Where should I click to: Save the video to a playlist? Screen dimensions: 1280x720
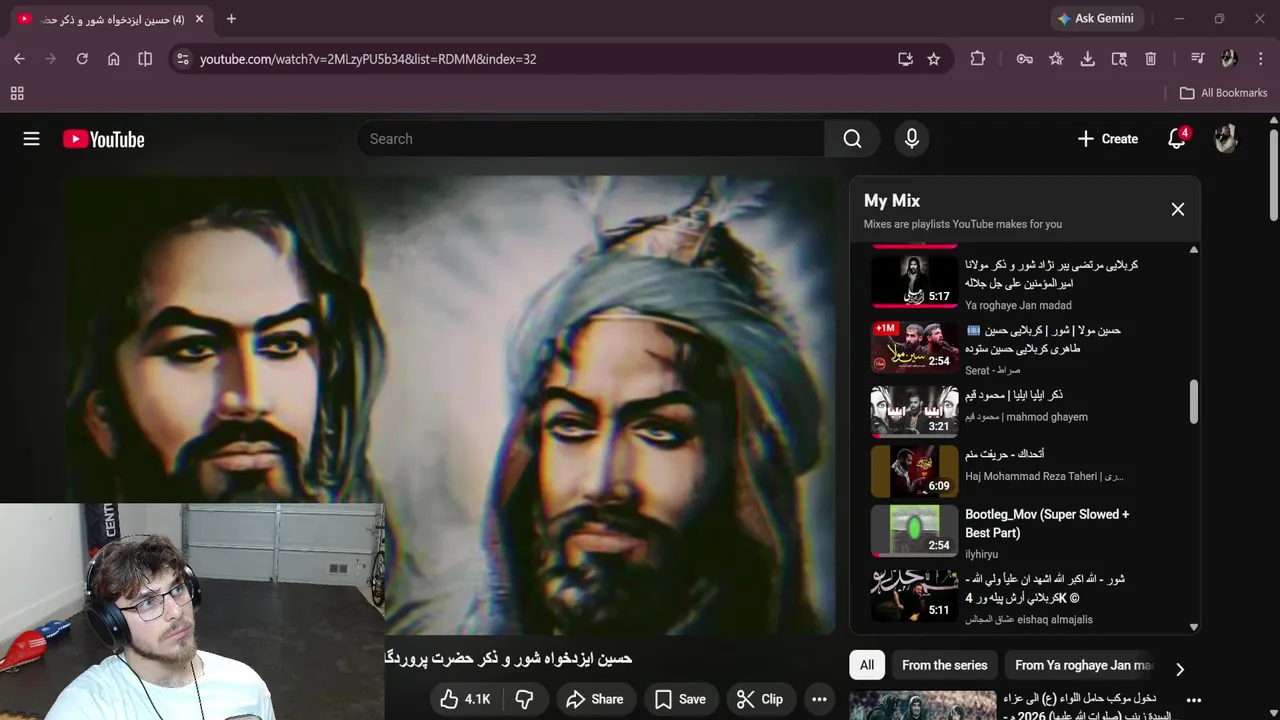point(680,699)
